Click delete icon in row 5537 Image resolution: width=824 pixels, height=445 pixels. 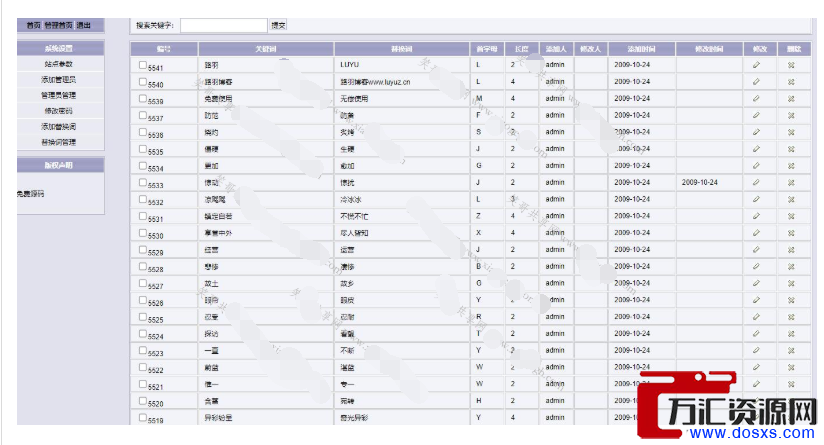point(791,116)
